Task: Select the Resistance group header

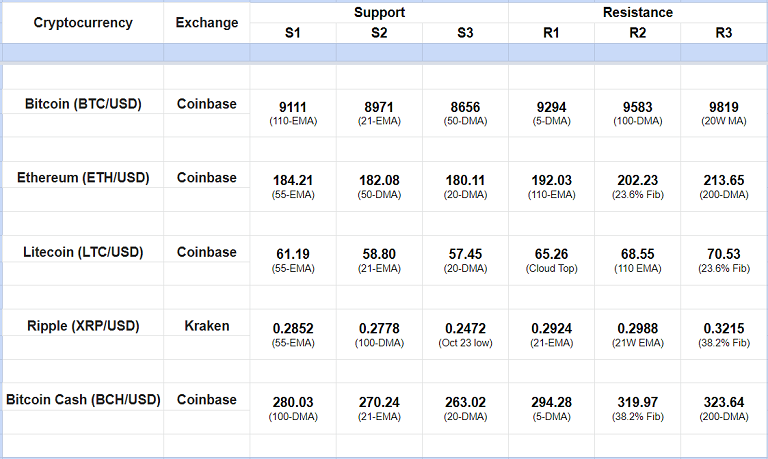Action: 637,12
